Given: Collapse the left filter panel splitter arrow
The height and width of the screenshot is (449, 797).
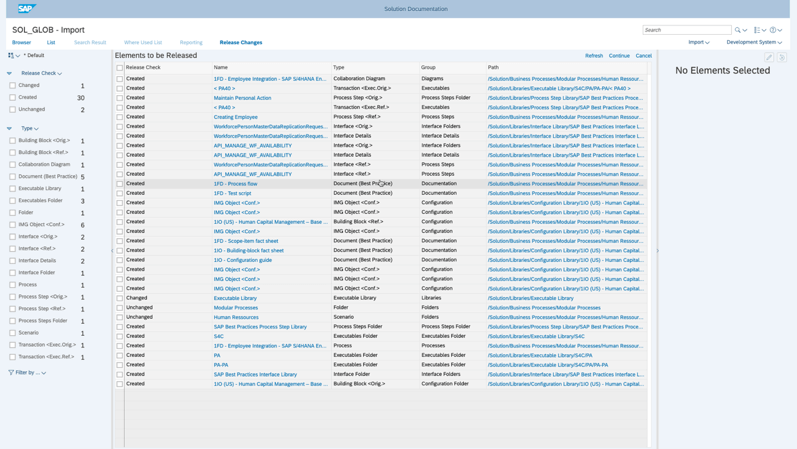Looking at the screenshot, I should click(112, 251).
